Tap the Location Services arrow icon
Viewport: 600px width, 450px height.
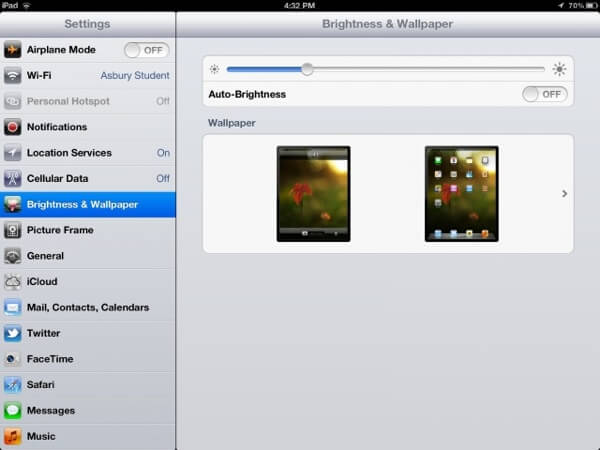pyautogui.click(x=13, y=153)
